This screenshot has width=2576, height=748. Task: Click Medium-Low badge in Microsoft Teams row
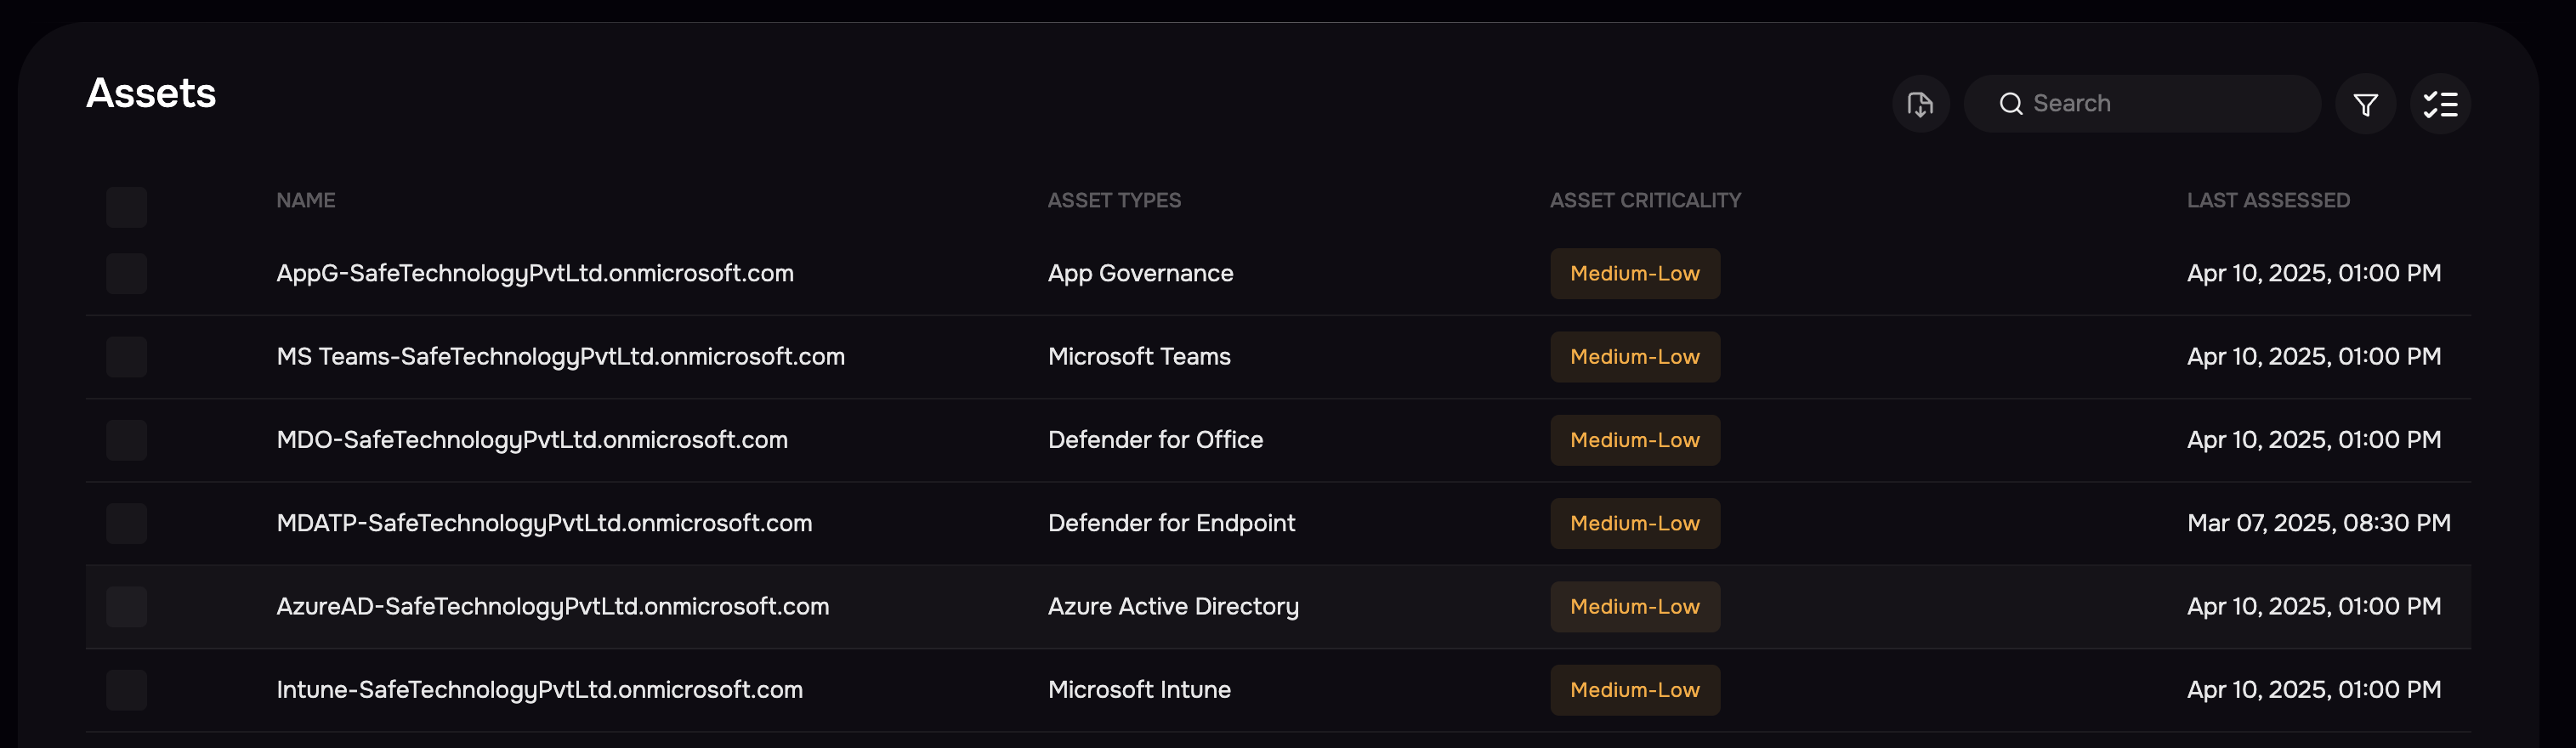tap(1635, 357)
